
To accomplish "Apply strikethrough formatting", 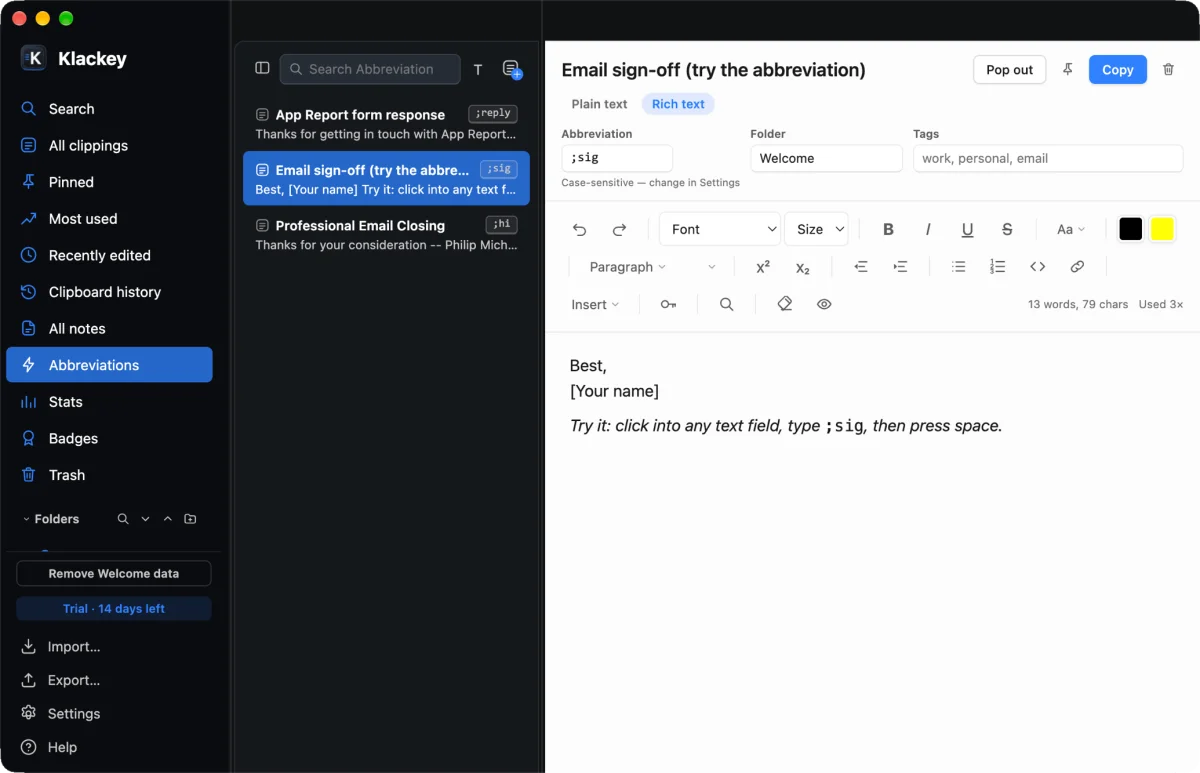I will 1007,229.
